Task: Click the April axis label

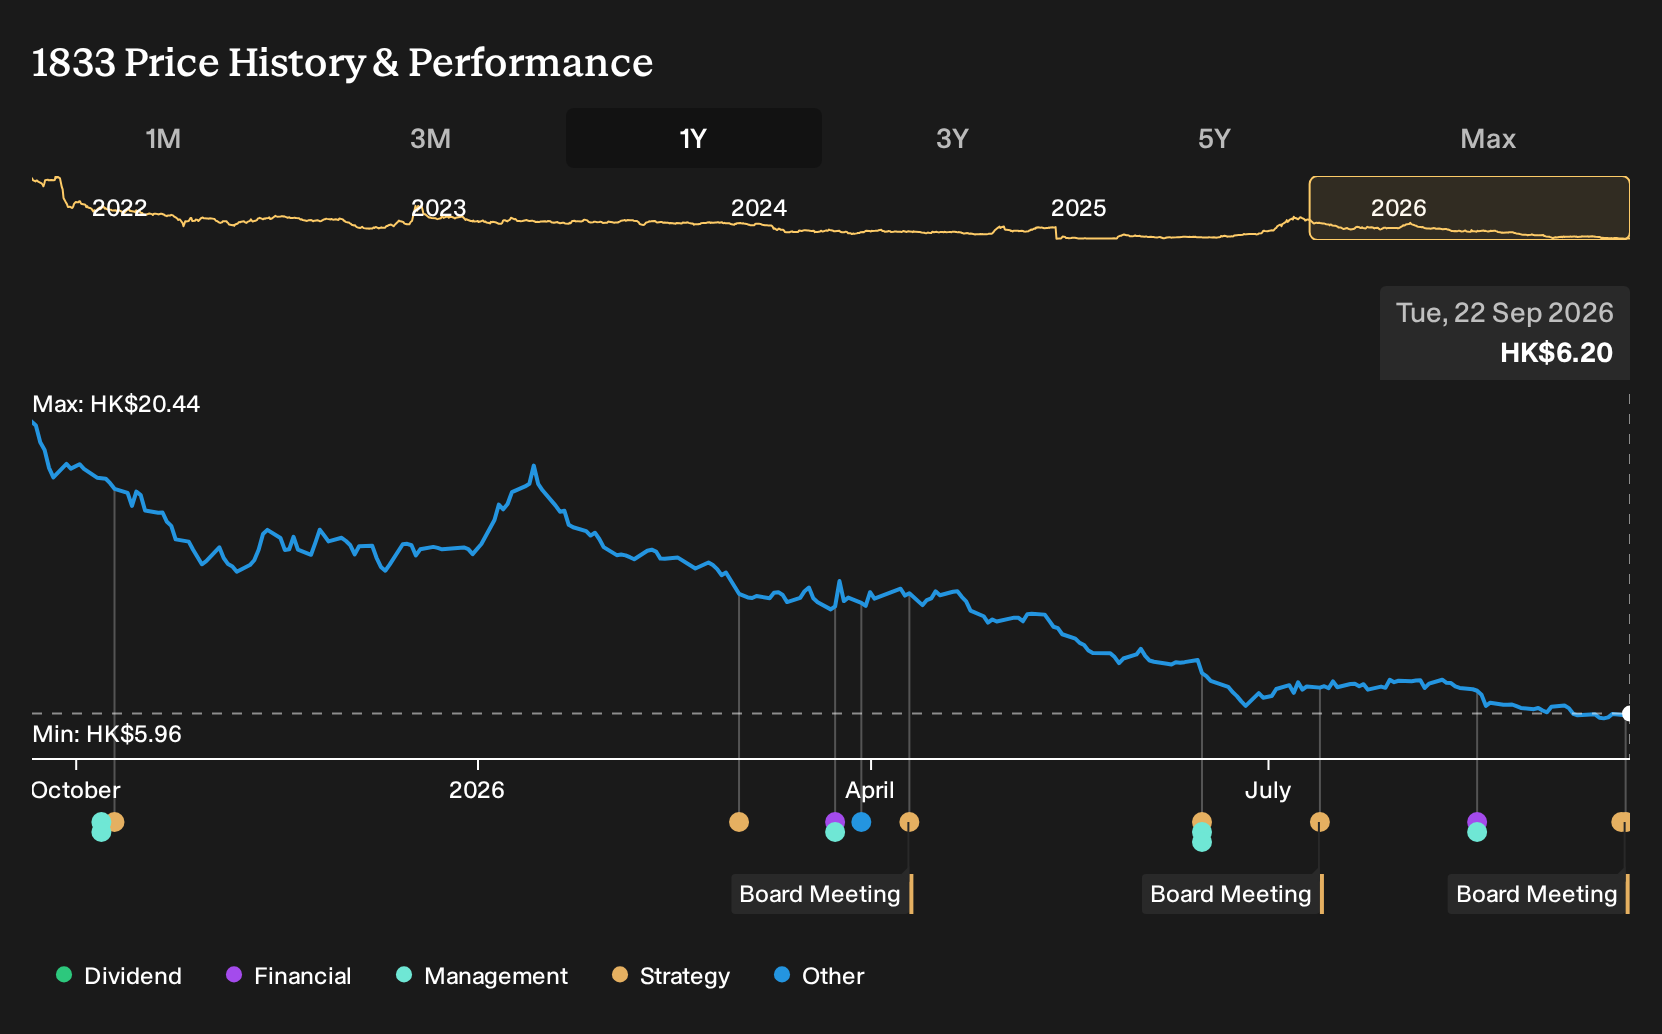Action: (870, 790)
